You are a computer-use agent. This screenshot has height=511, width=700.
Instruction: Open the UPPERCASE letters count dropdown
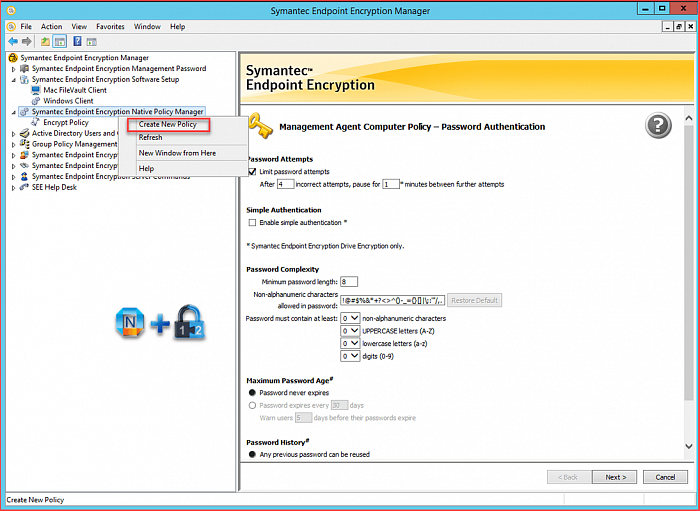(350, 331)
